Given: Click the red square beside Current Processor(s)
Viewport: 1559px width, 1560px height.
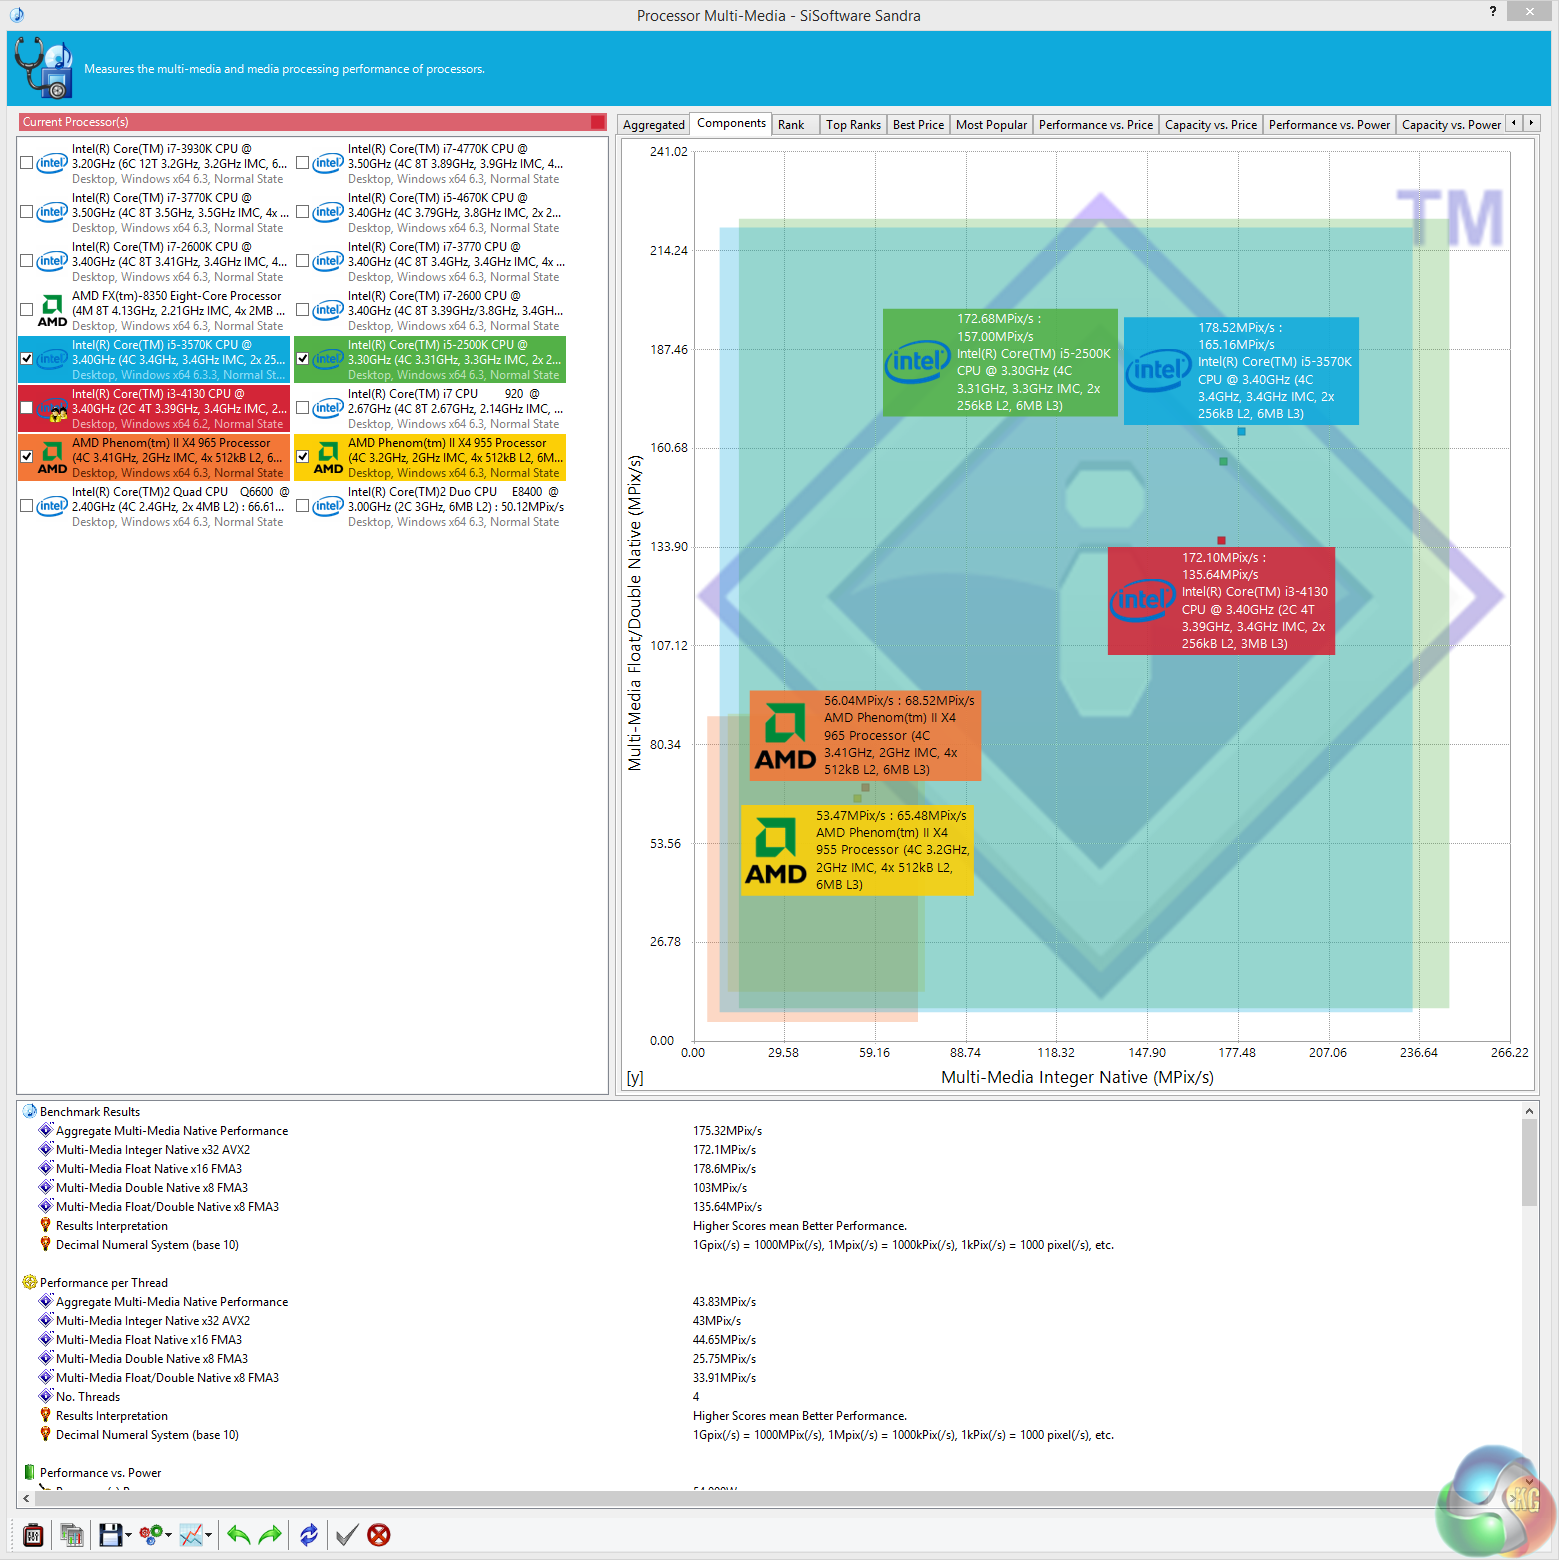Looking at the screenshot, I should pyautogui.click(x=598, y=122).
